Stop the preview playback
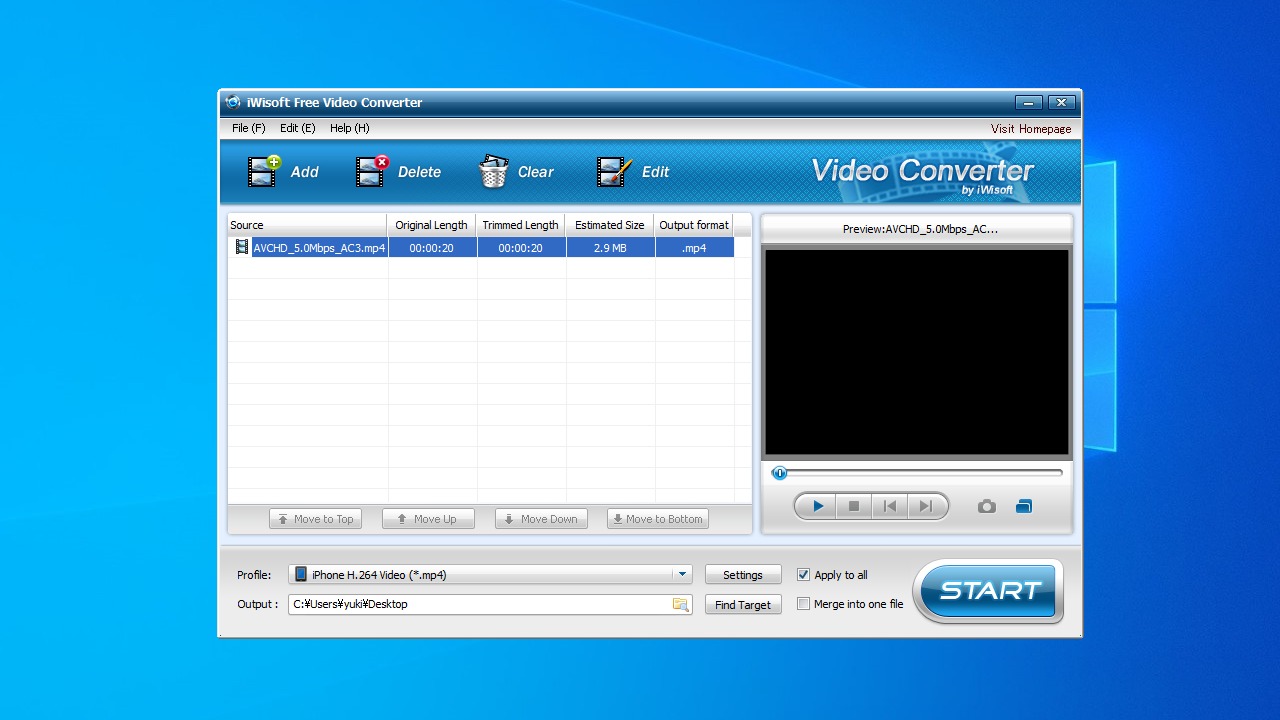 click(854, 506)
